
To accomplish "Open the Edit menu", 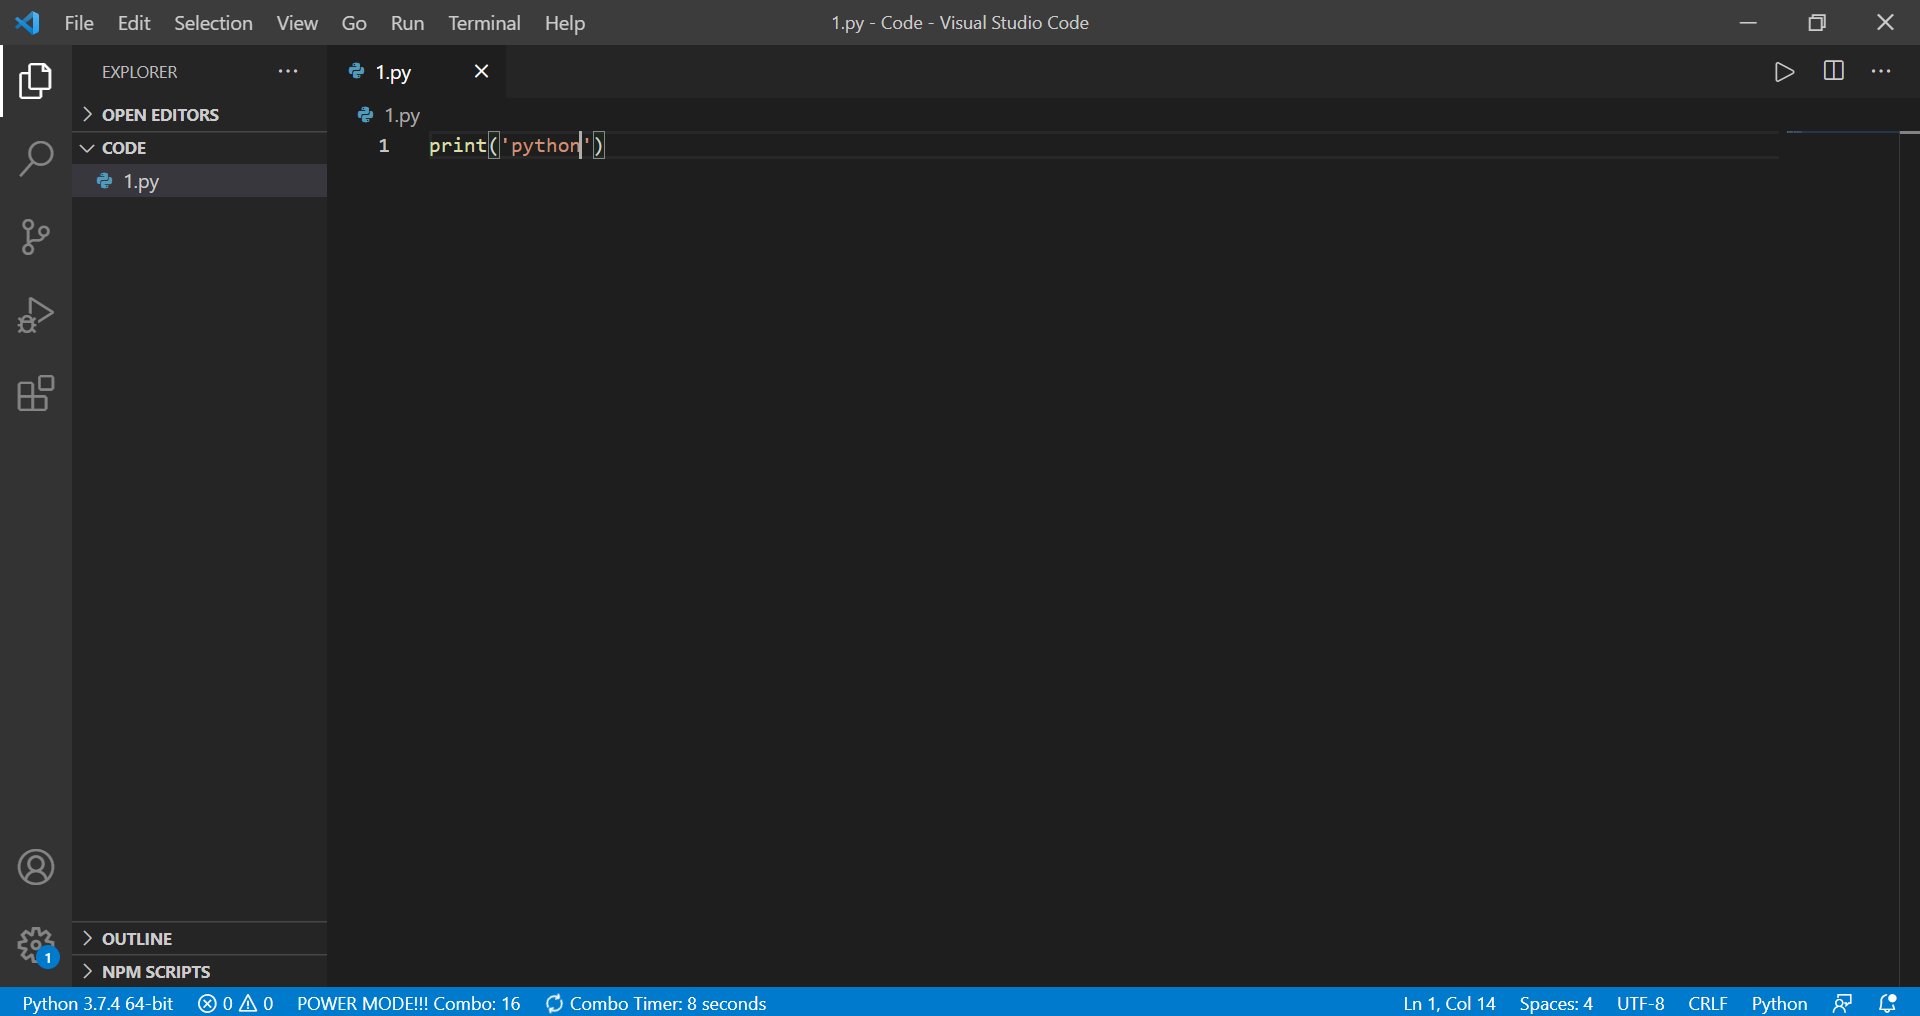I will [134, 23].
